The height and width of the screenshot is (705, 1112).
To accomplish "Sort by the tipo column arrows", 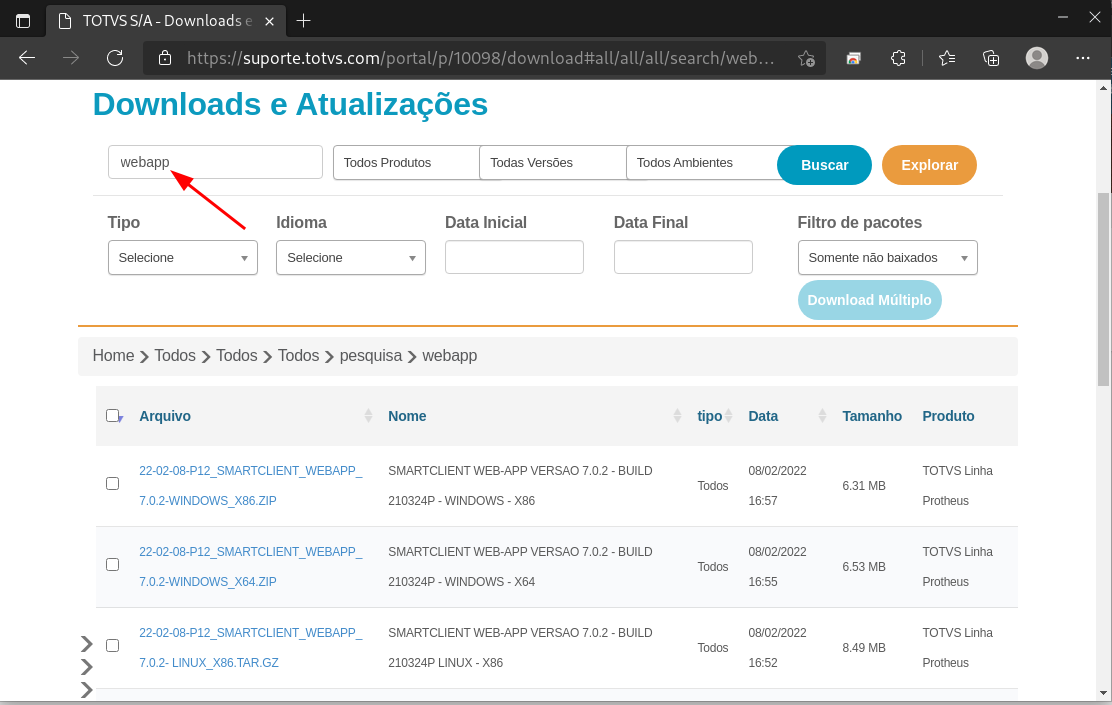I will (x=728, y=416).
